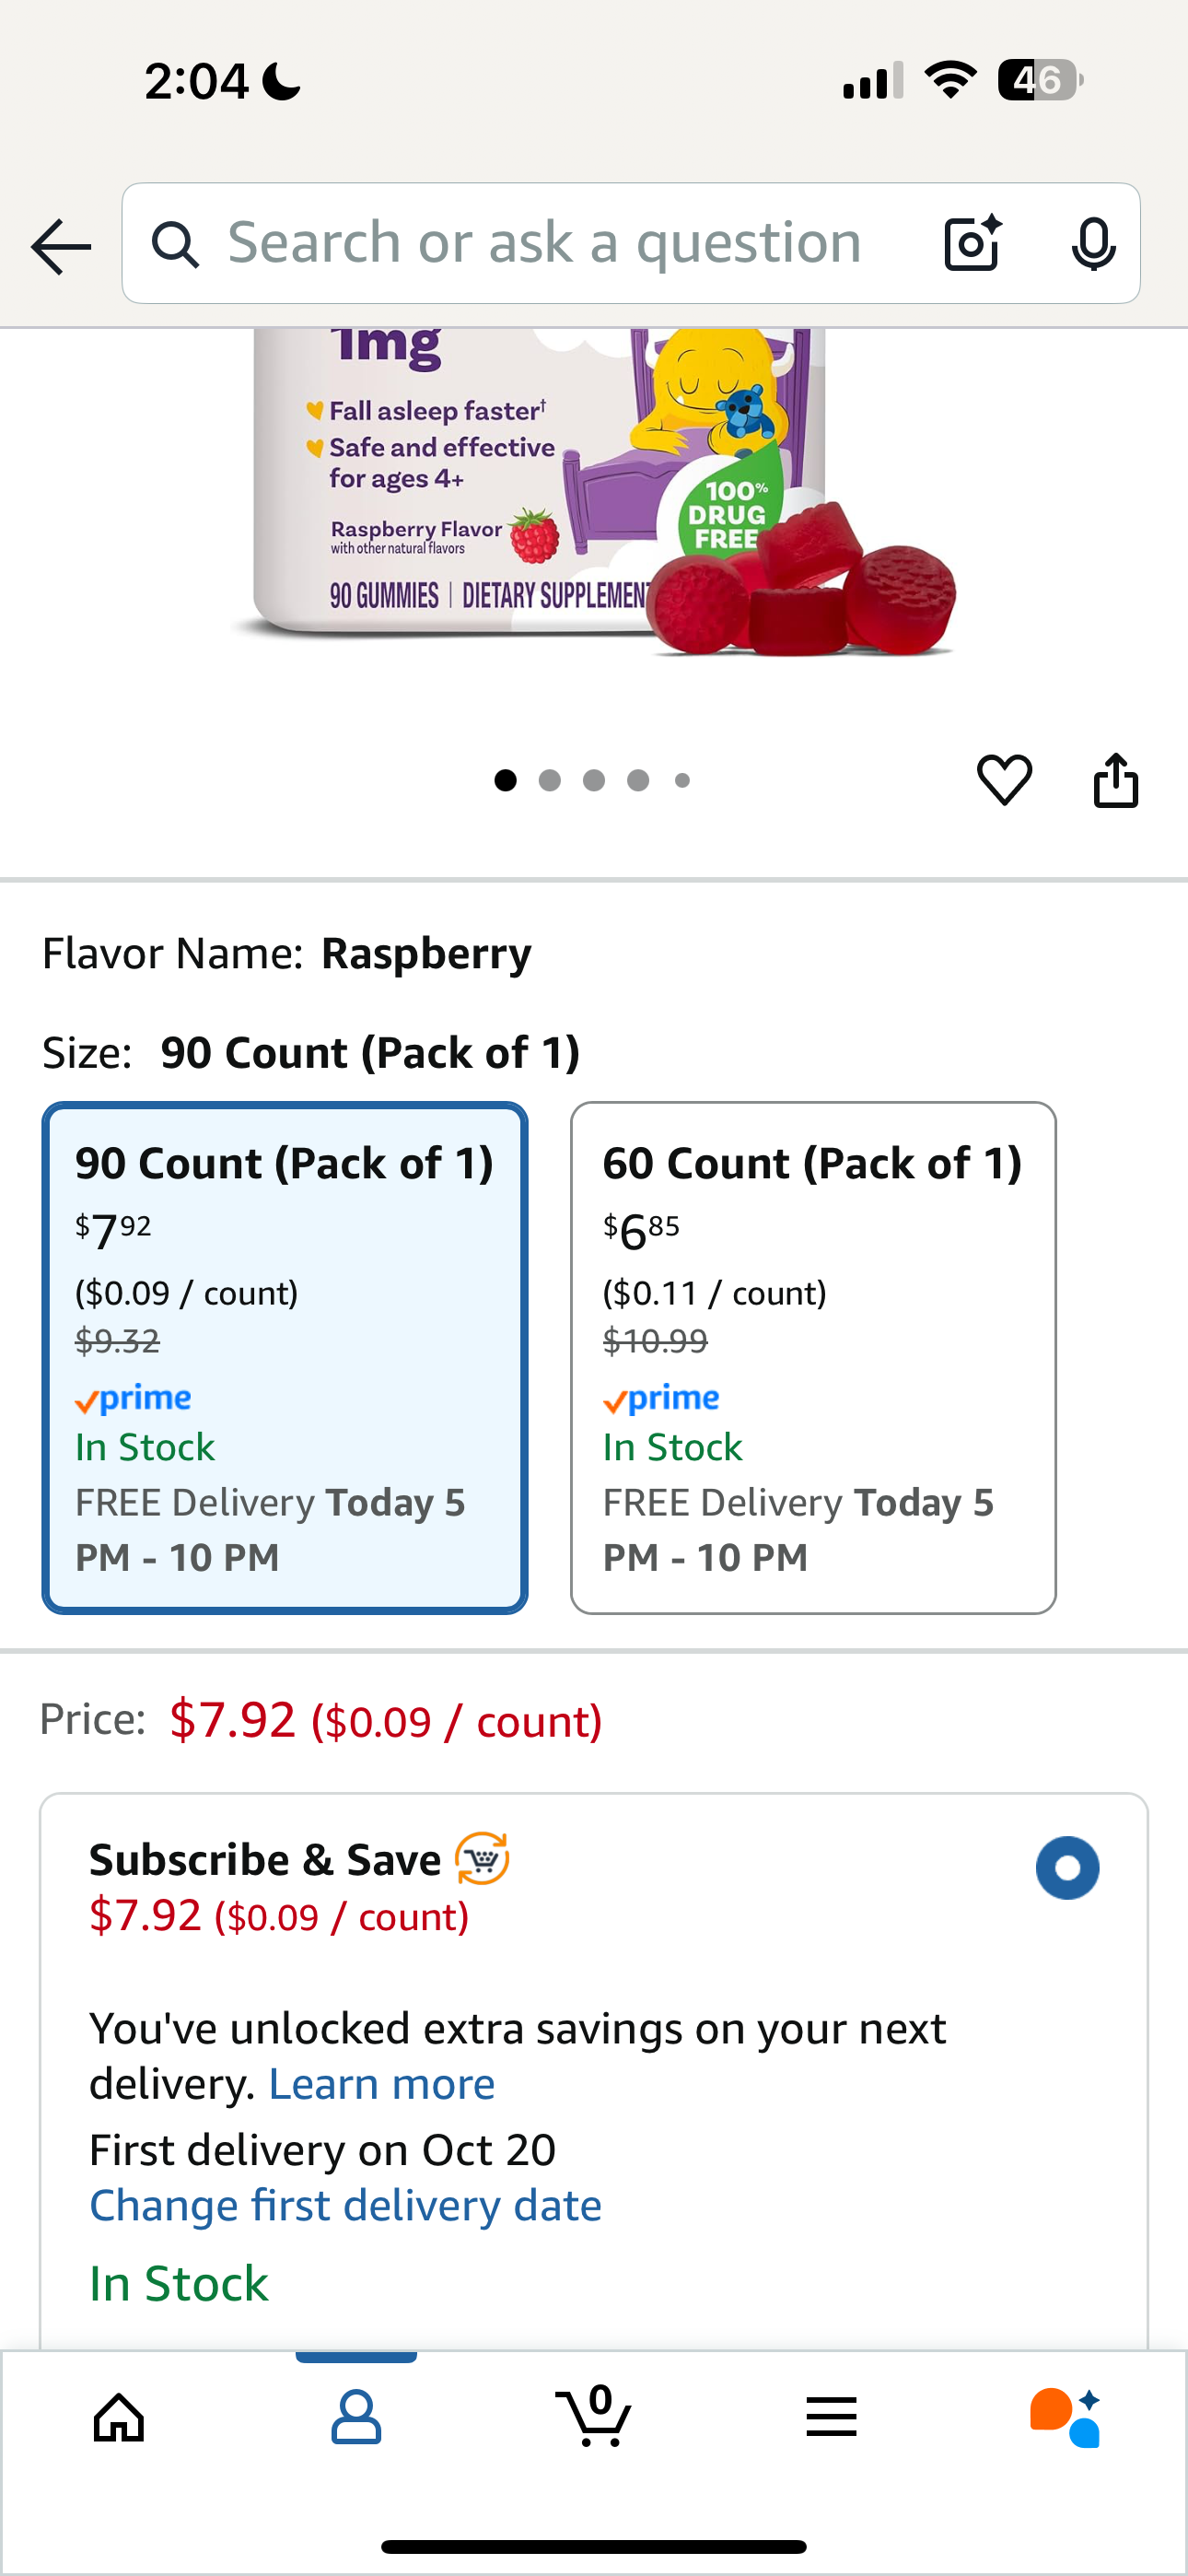1188x2576 pixels.
Task: Open the account profile tab
Action: click(x=356, y=2418)
